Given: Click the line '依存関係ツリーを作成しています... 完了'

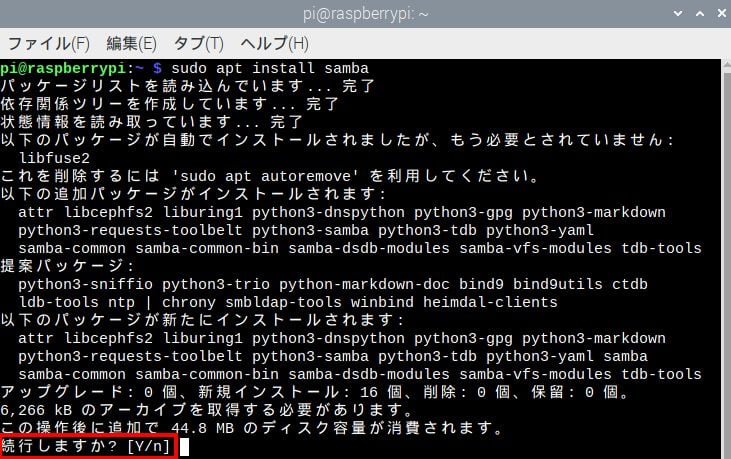Looking at the screenshot, I should coord(170,104).
